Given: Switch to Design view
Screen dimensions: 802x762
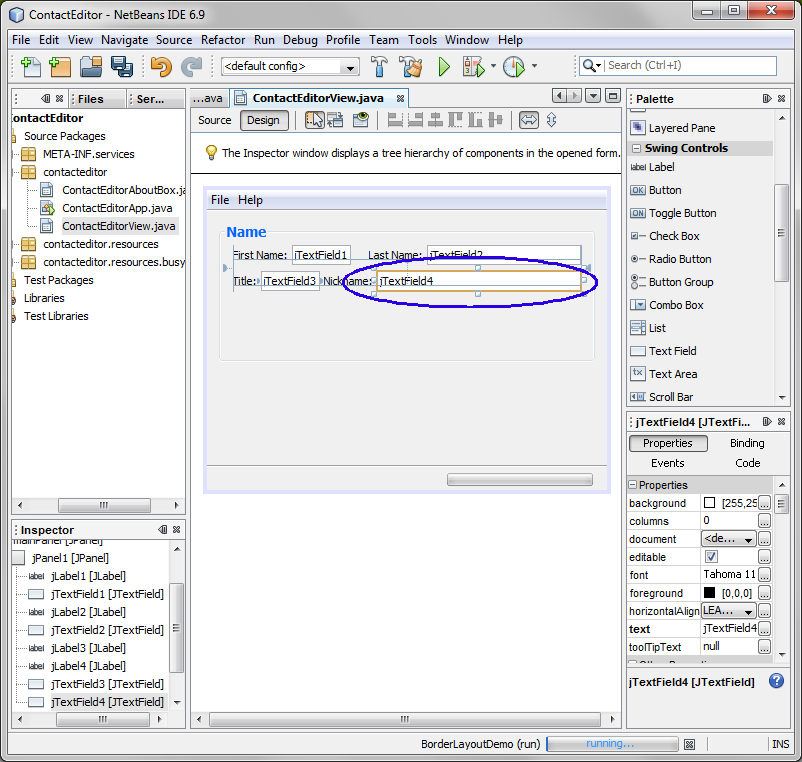Looking at the screenshot, I should [263, 120].
